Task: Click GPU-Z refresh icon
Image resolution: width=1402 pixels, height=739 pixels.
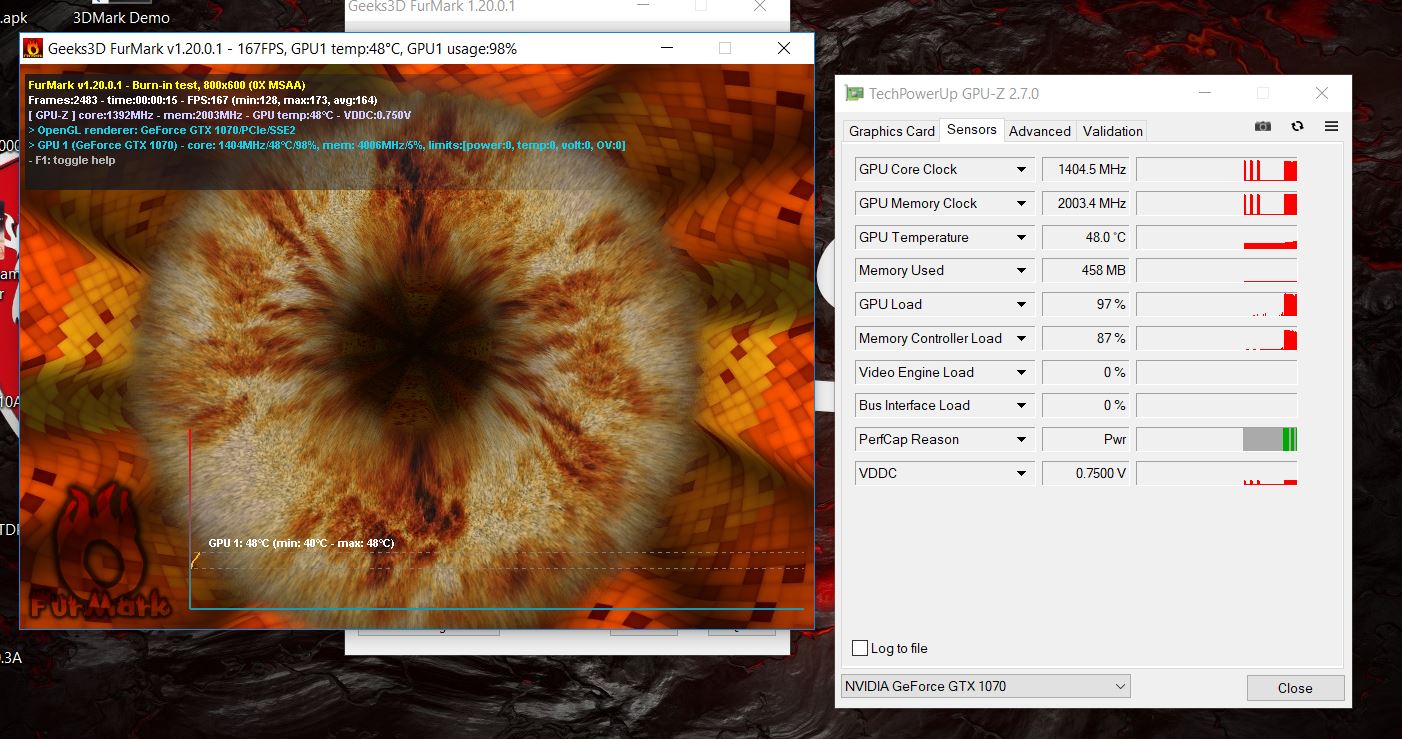Action: tap(1297, 126)
